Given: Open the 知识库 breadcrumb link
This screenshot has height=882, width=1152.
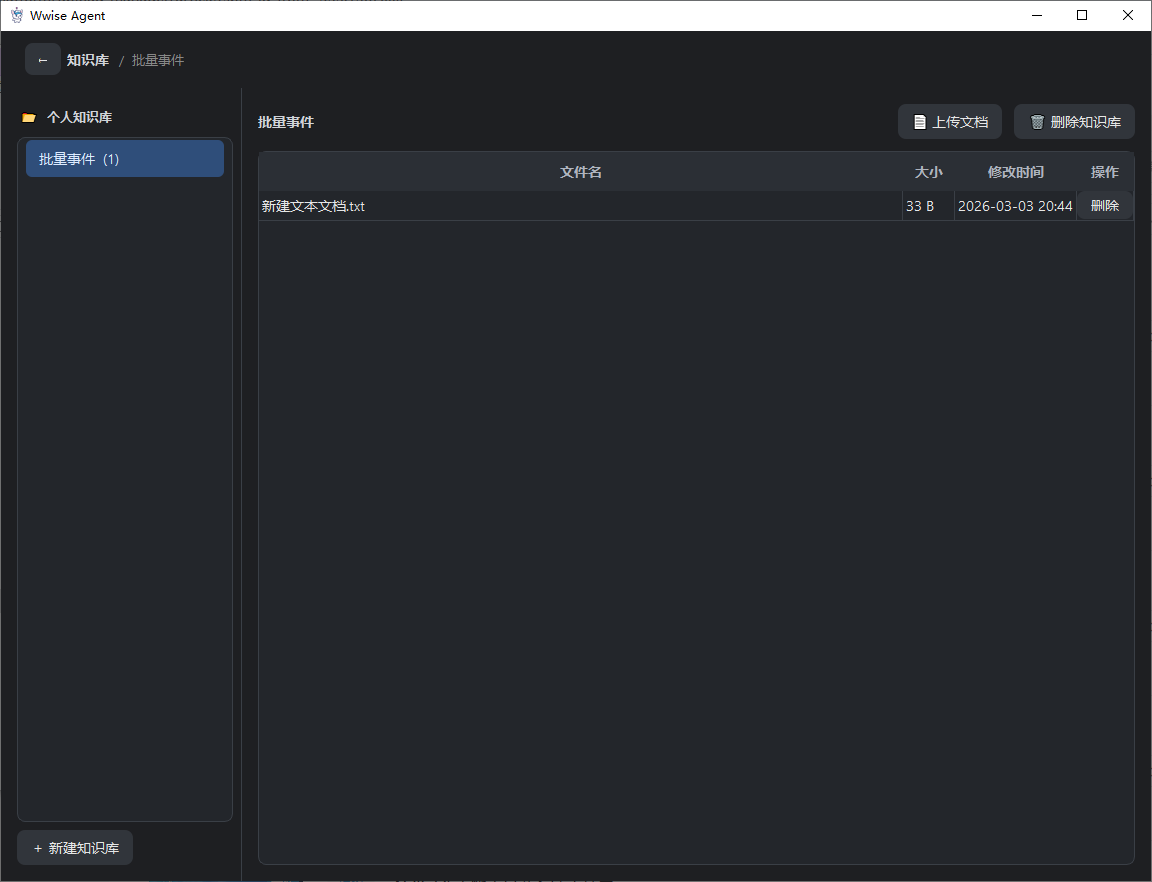Looking at the screenshot, I should point(88,60).
